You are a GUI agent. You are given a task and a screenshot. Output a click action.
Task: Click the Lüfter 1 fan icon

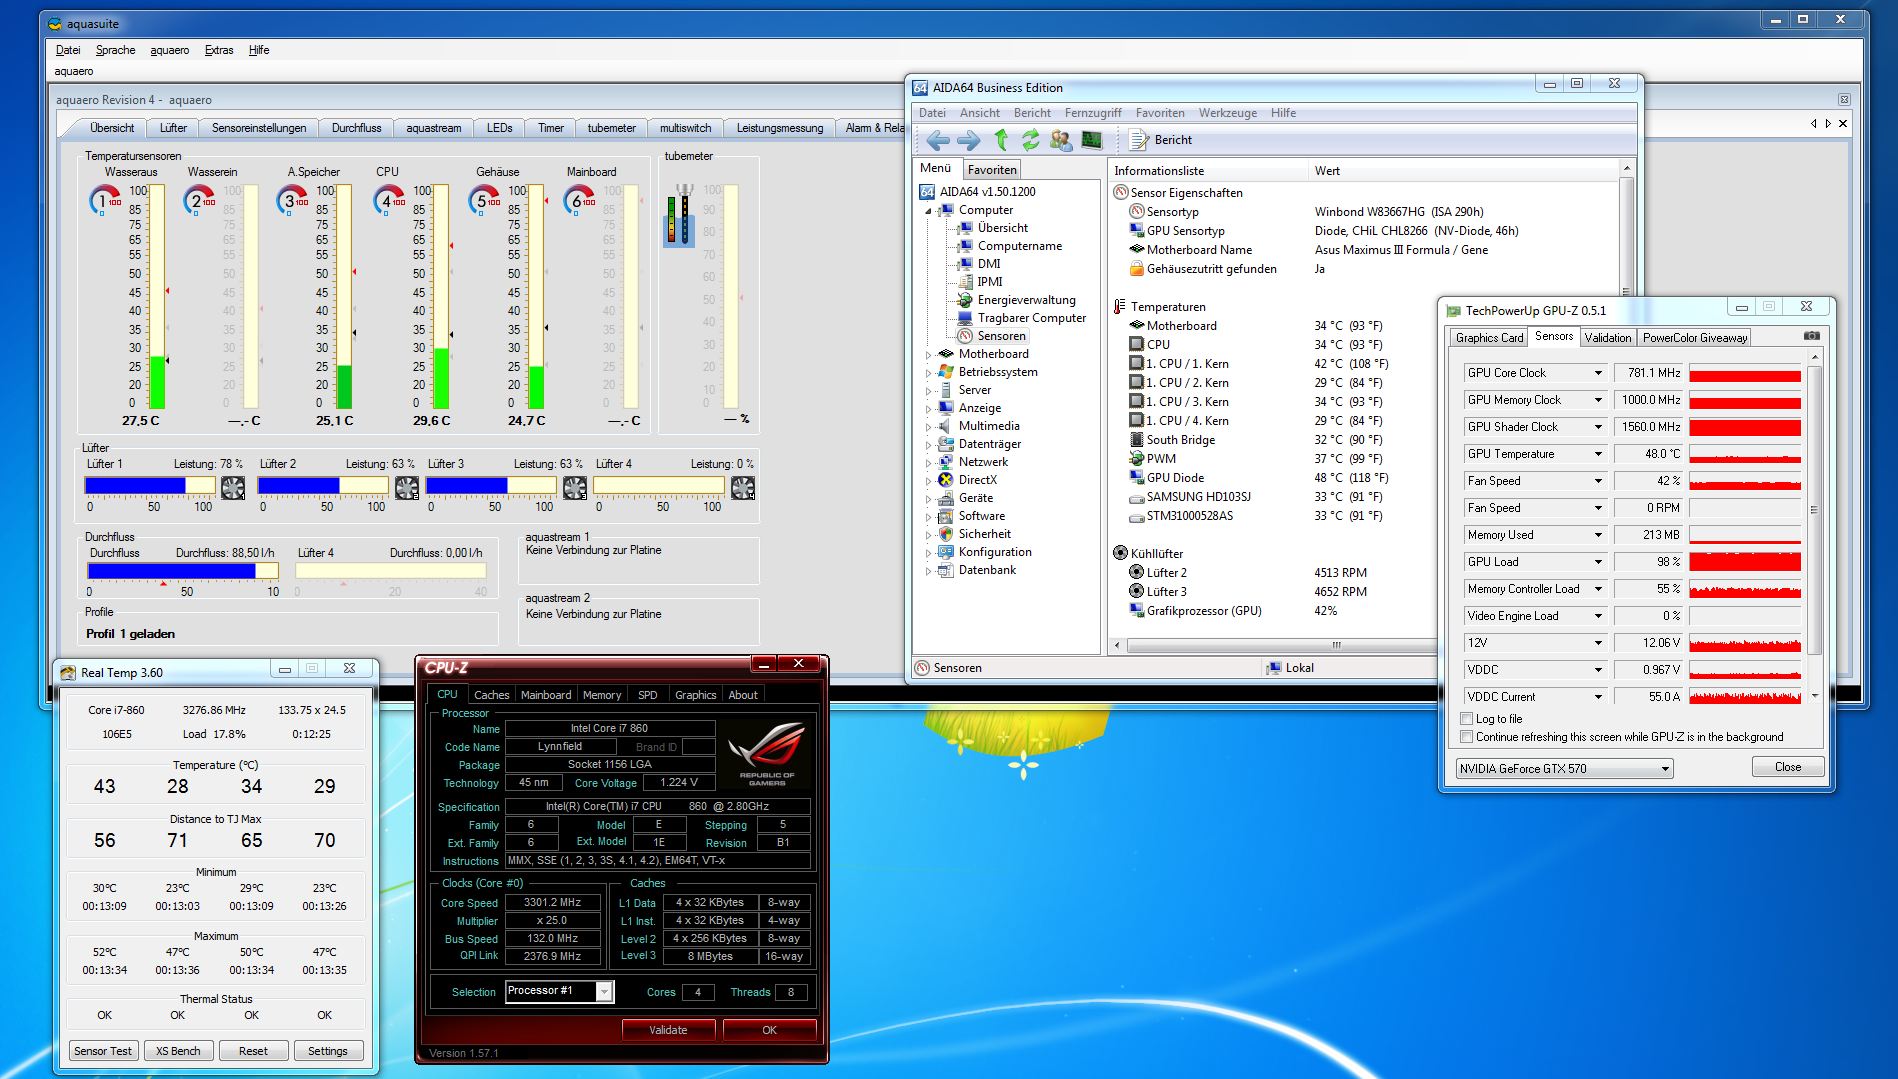(233, 487)
